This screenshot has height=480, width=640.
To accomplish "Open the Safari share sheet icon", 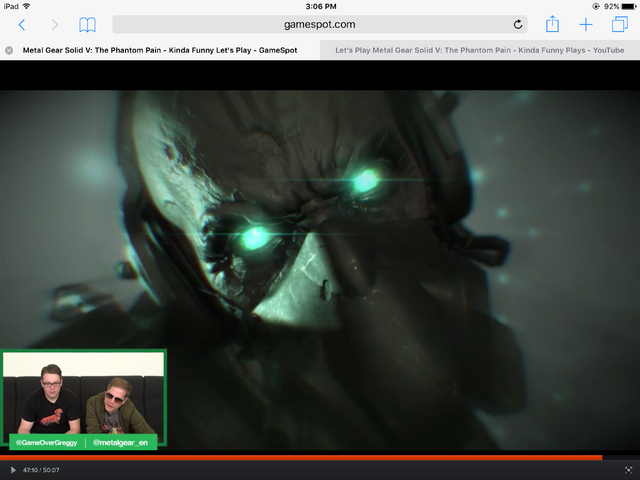I will pyautogui.click(x=552, y=24).
